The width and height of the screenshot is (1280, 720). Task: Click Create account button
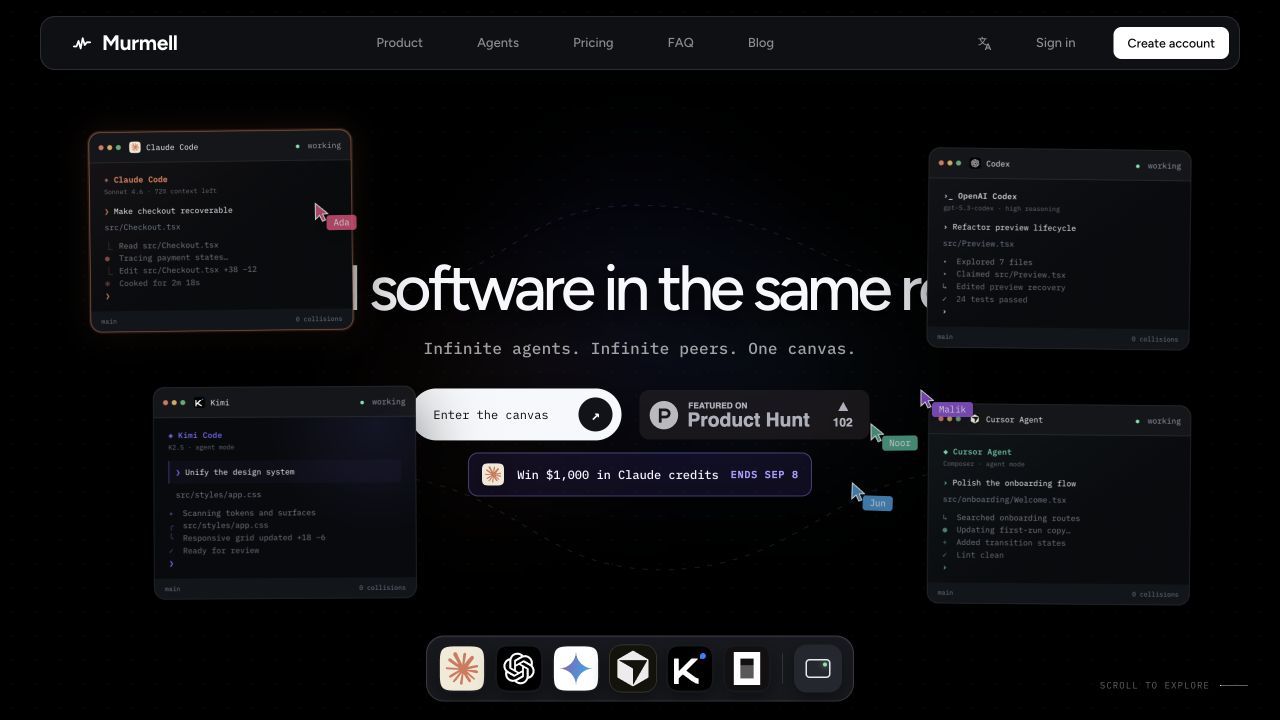[1171, 43]
